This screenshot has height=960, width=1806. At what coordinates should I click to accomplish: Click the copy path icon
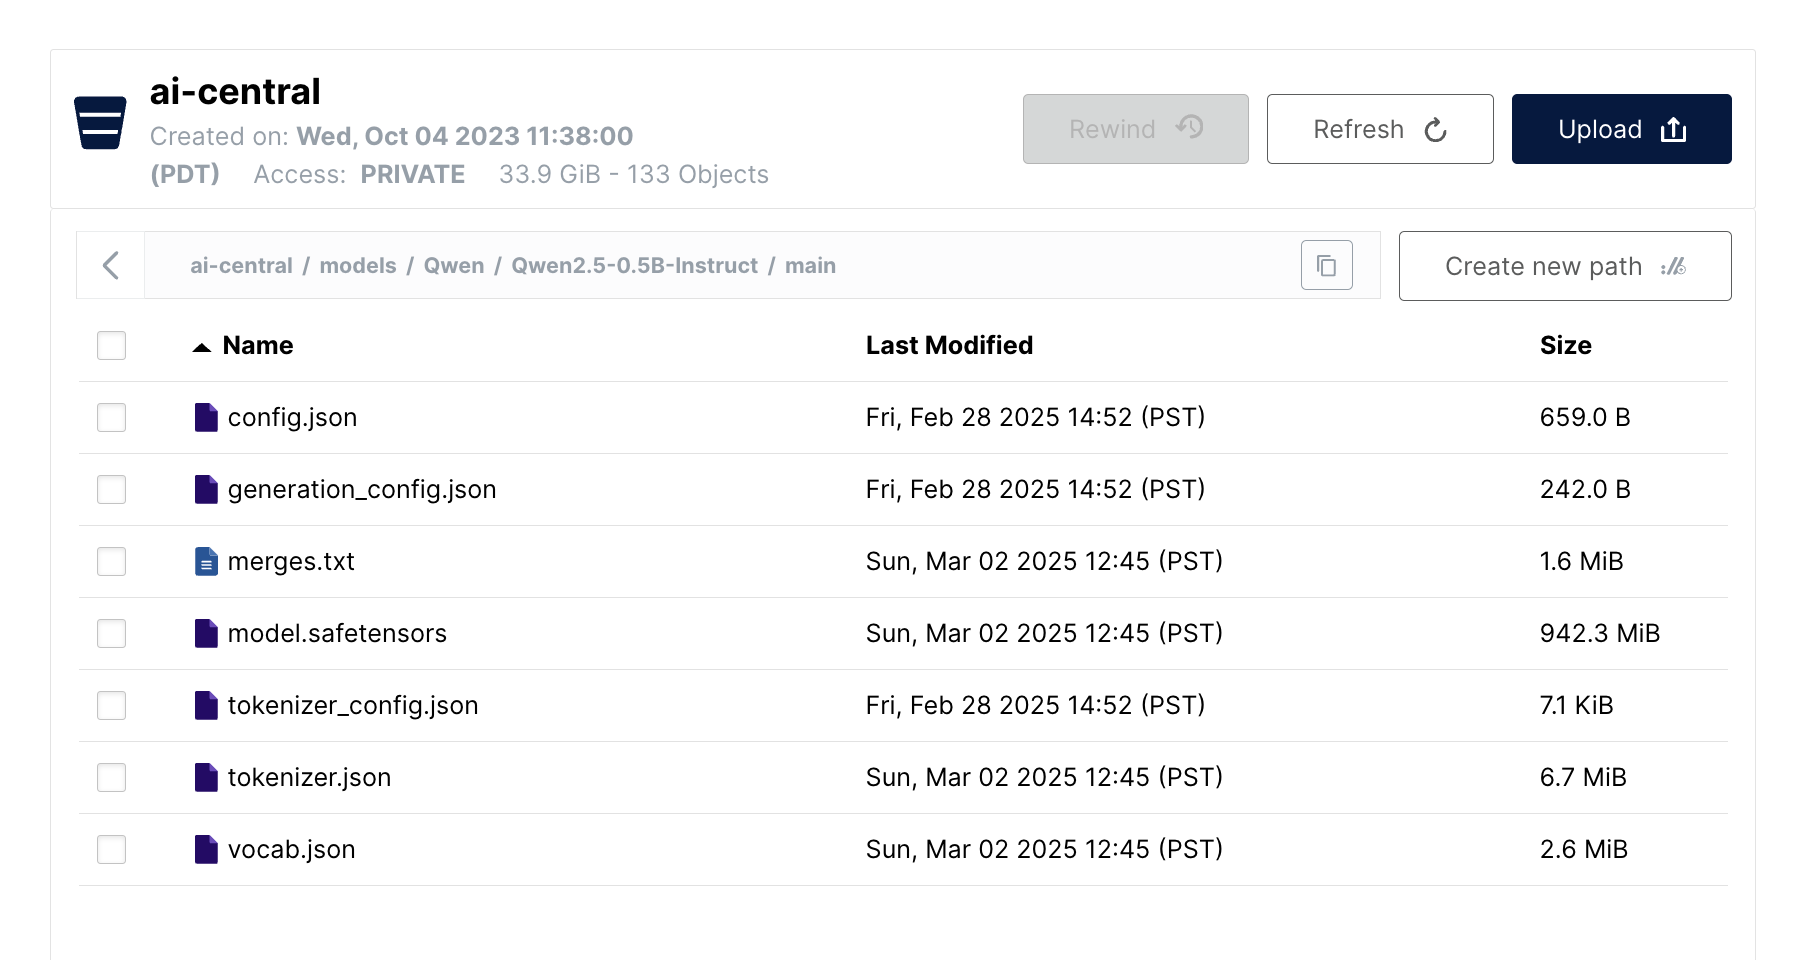point(1326,265)
